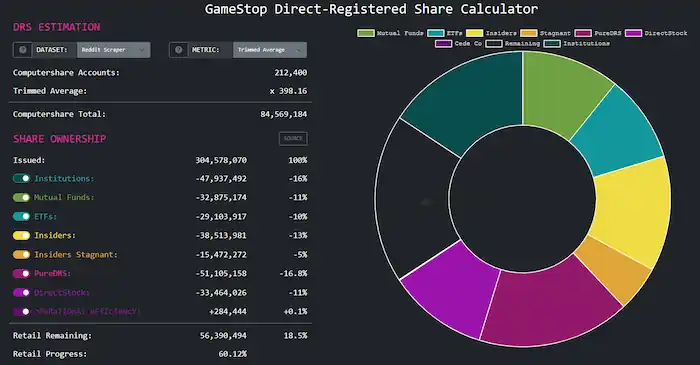
Task: Click the help icon beside DATASET
Action: pos(22,50)
